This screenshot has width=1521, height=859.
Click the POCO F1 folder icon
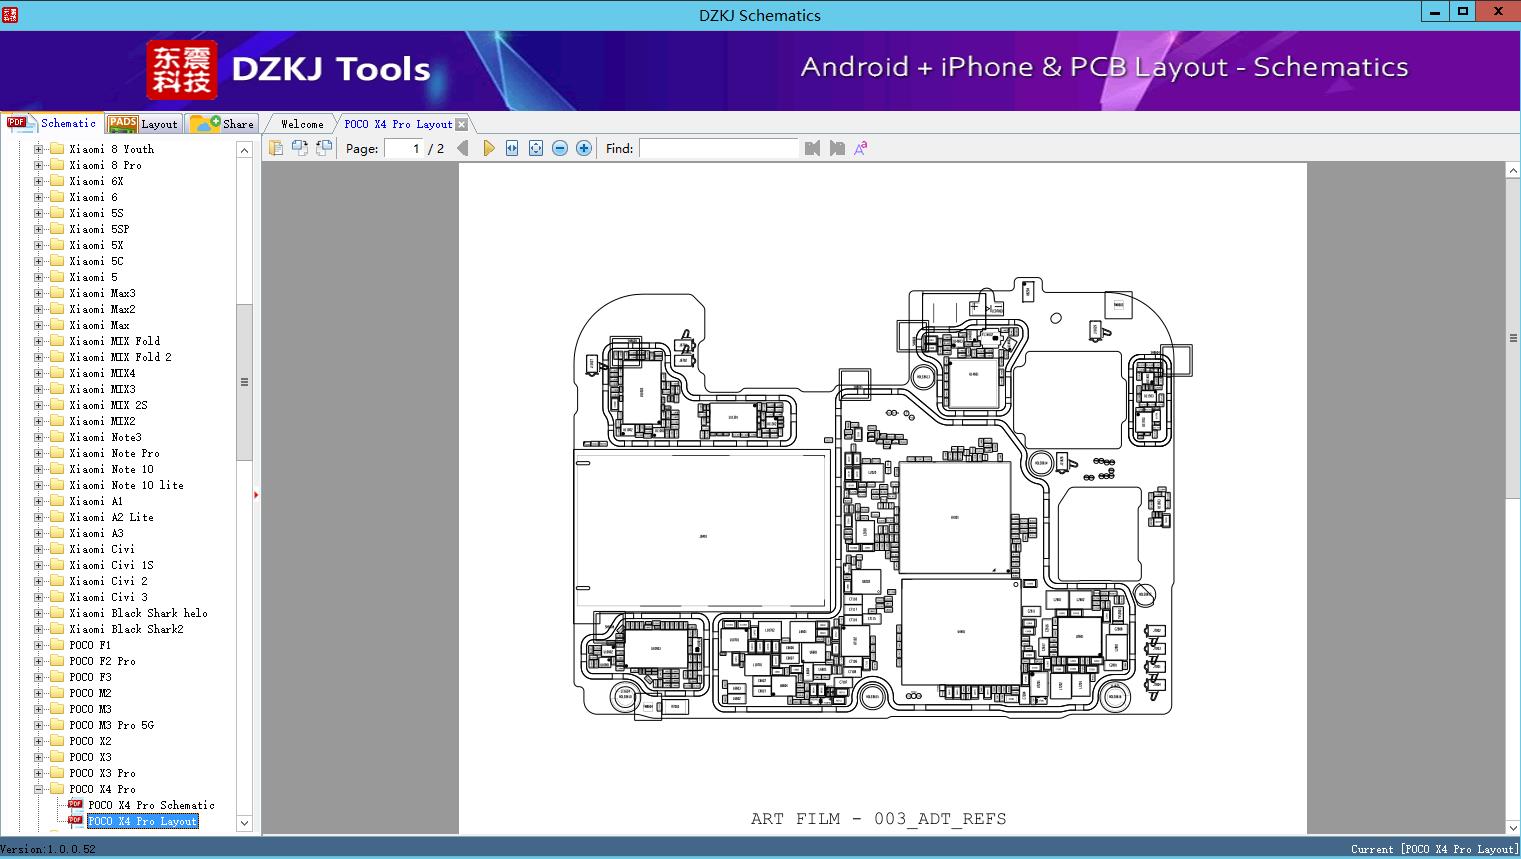[57, 645]
